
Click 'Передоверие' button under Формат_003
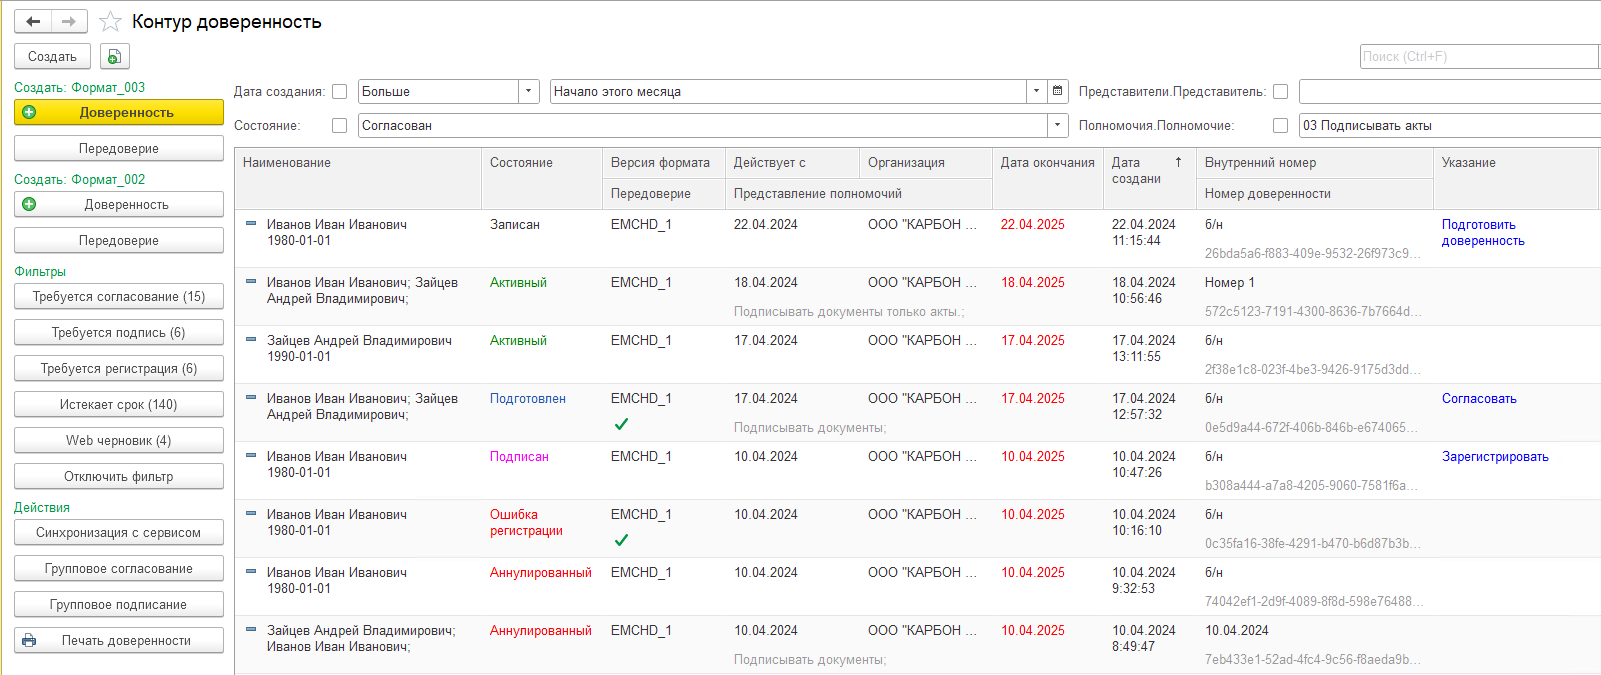(x=119, y=148)
